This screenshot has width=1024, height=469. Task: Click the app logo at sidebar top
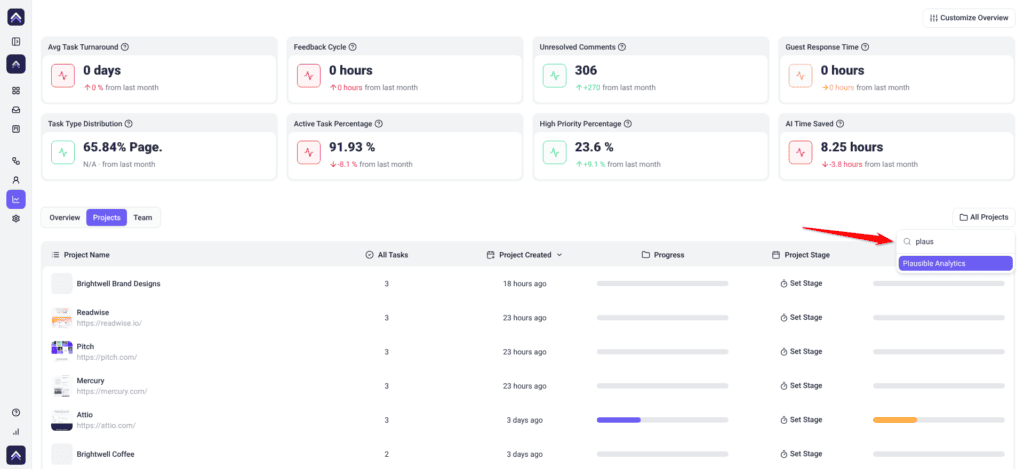[x=16, y=17]
